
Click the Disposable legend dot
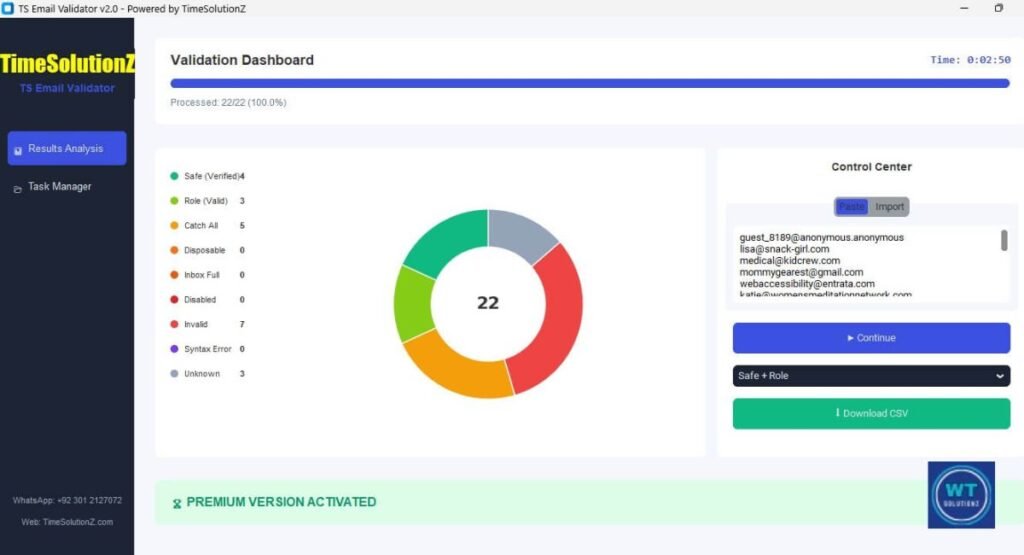click(x=174, y=250)
